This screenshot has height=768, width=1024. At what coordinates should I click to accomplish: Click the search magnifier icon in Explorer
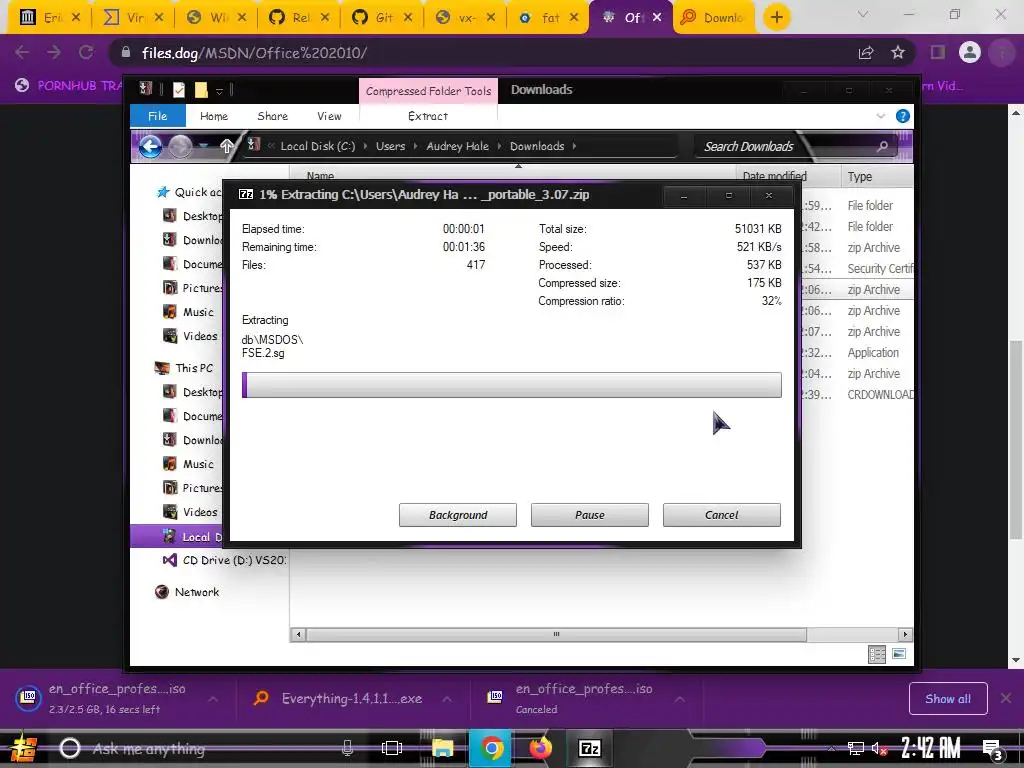click(x=882, y=146)
